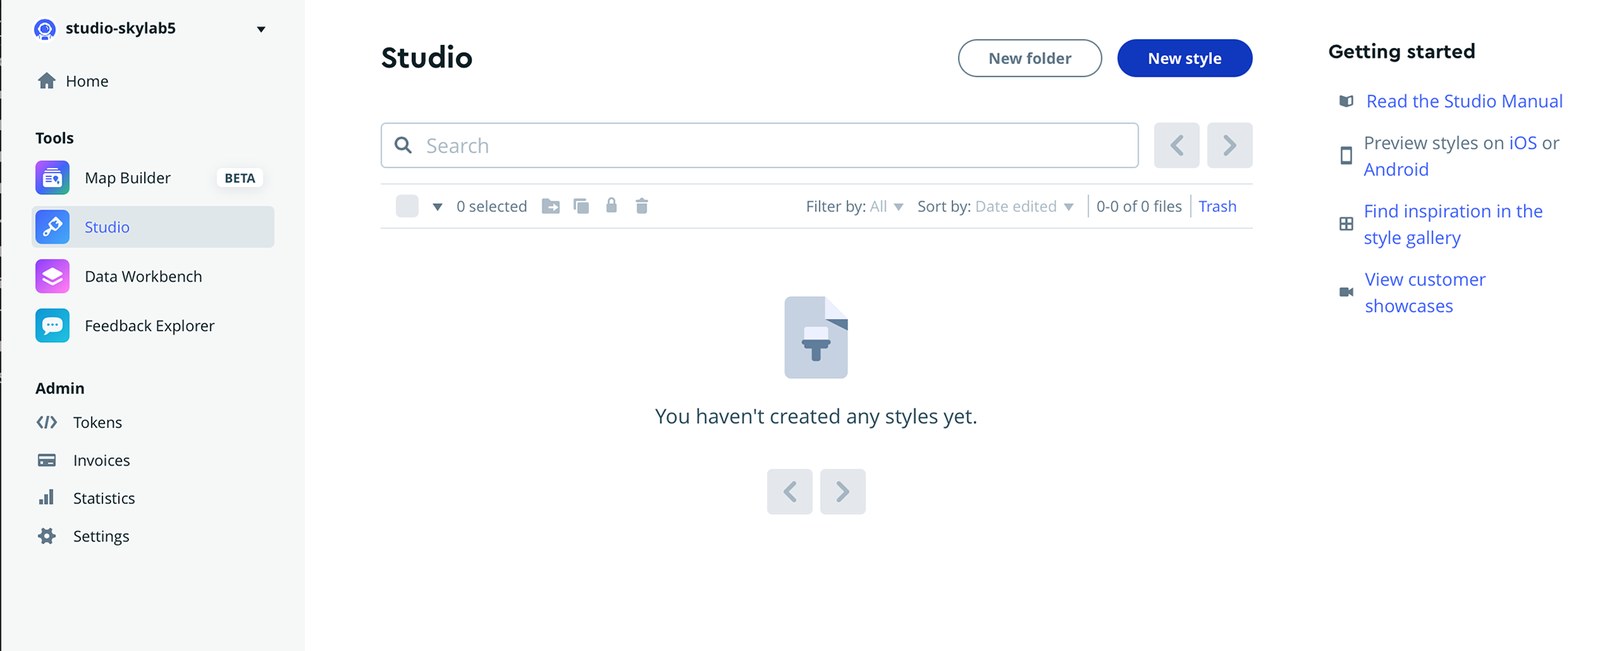Screen dimensions: 1600x651
Task: Open View customer showcases link
Action: tap(1425, 292)
